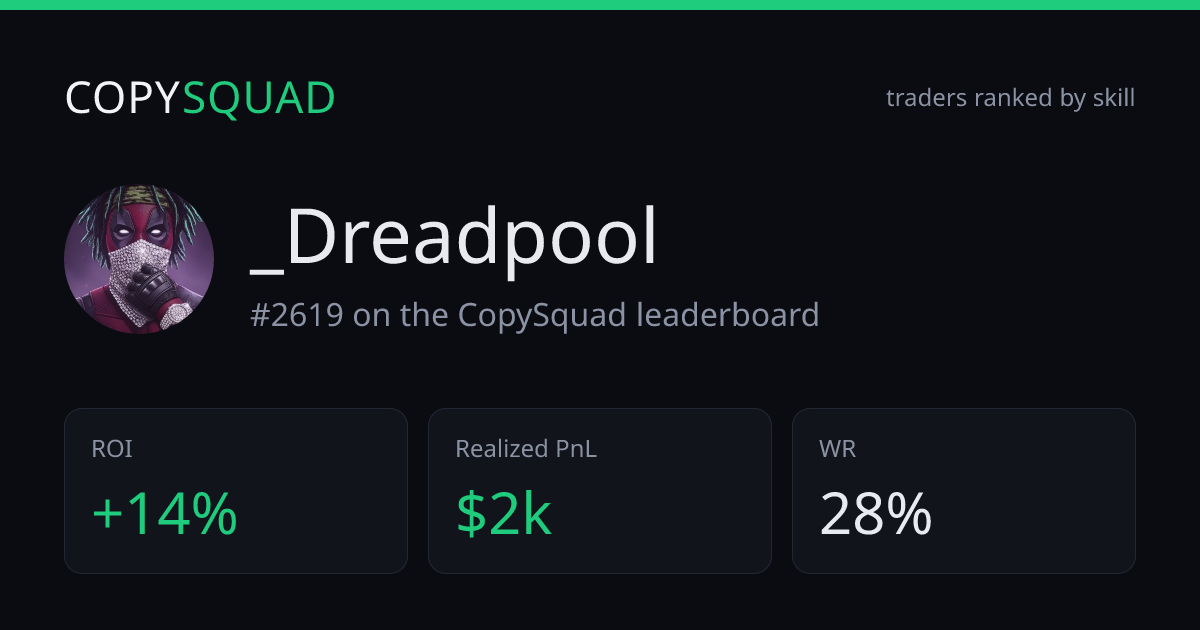This screenshot has width=1200, height=630.
Task: Open the Realized PnL stat card
Action: [600, 491]
